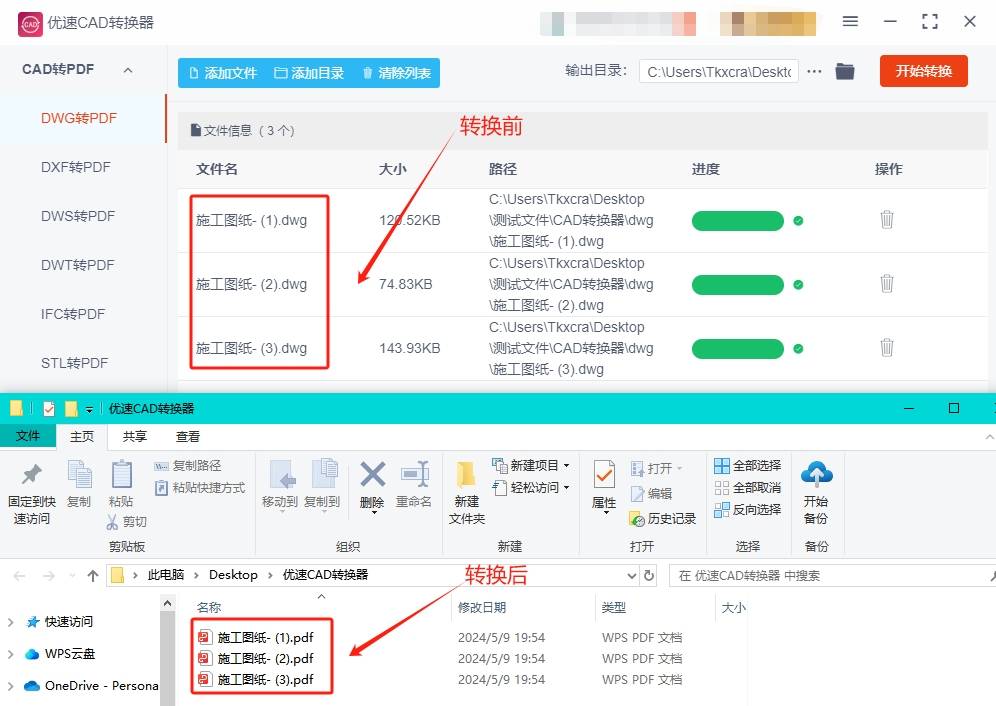
Task: Expand OneDrive - Persona in navigation pane
Action: tap(10, 686)
